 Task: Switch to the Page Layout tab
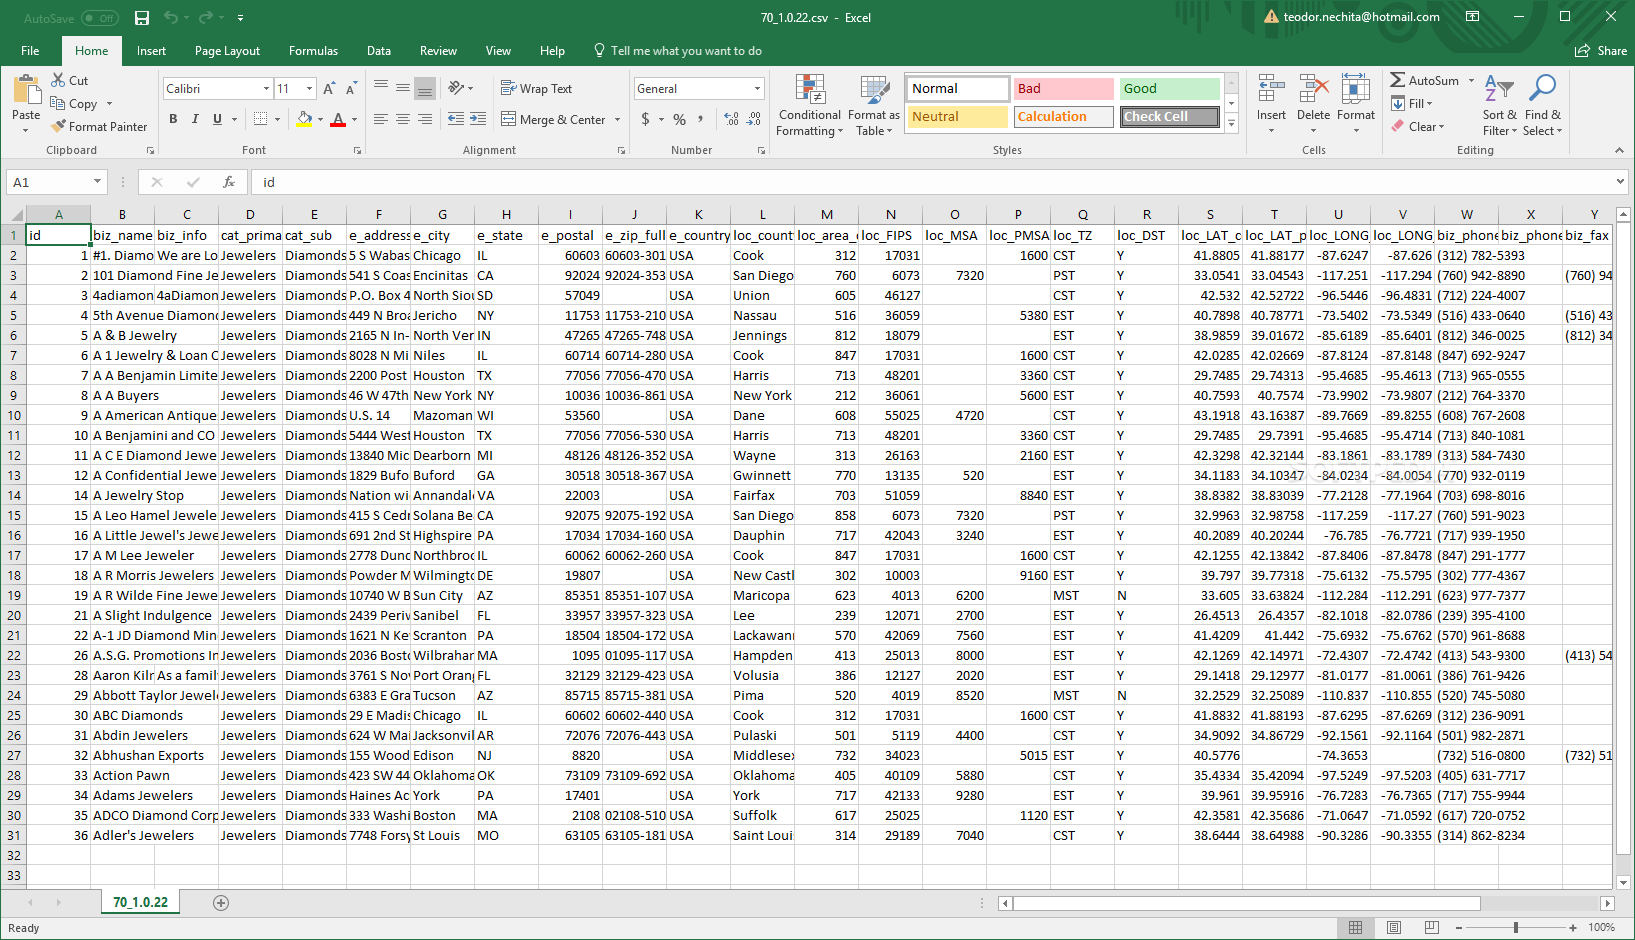tap(227, 51)
